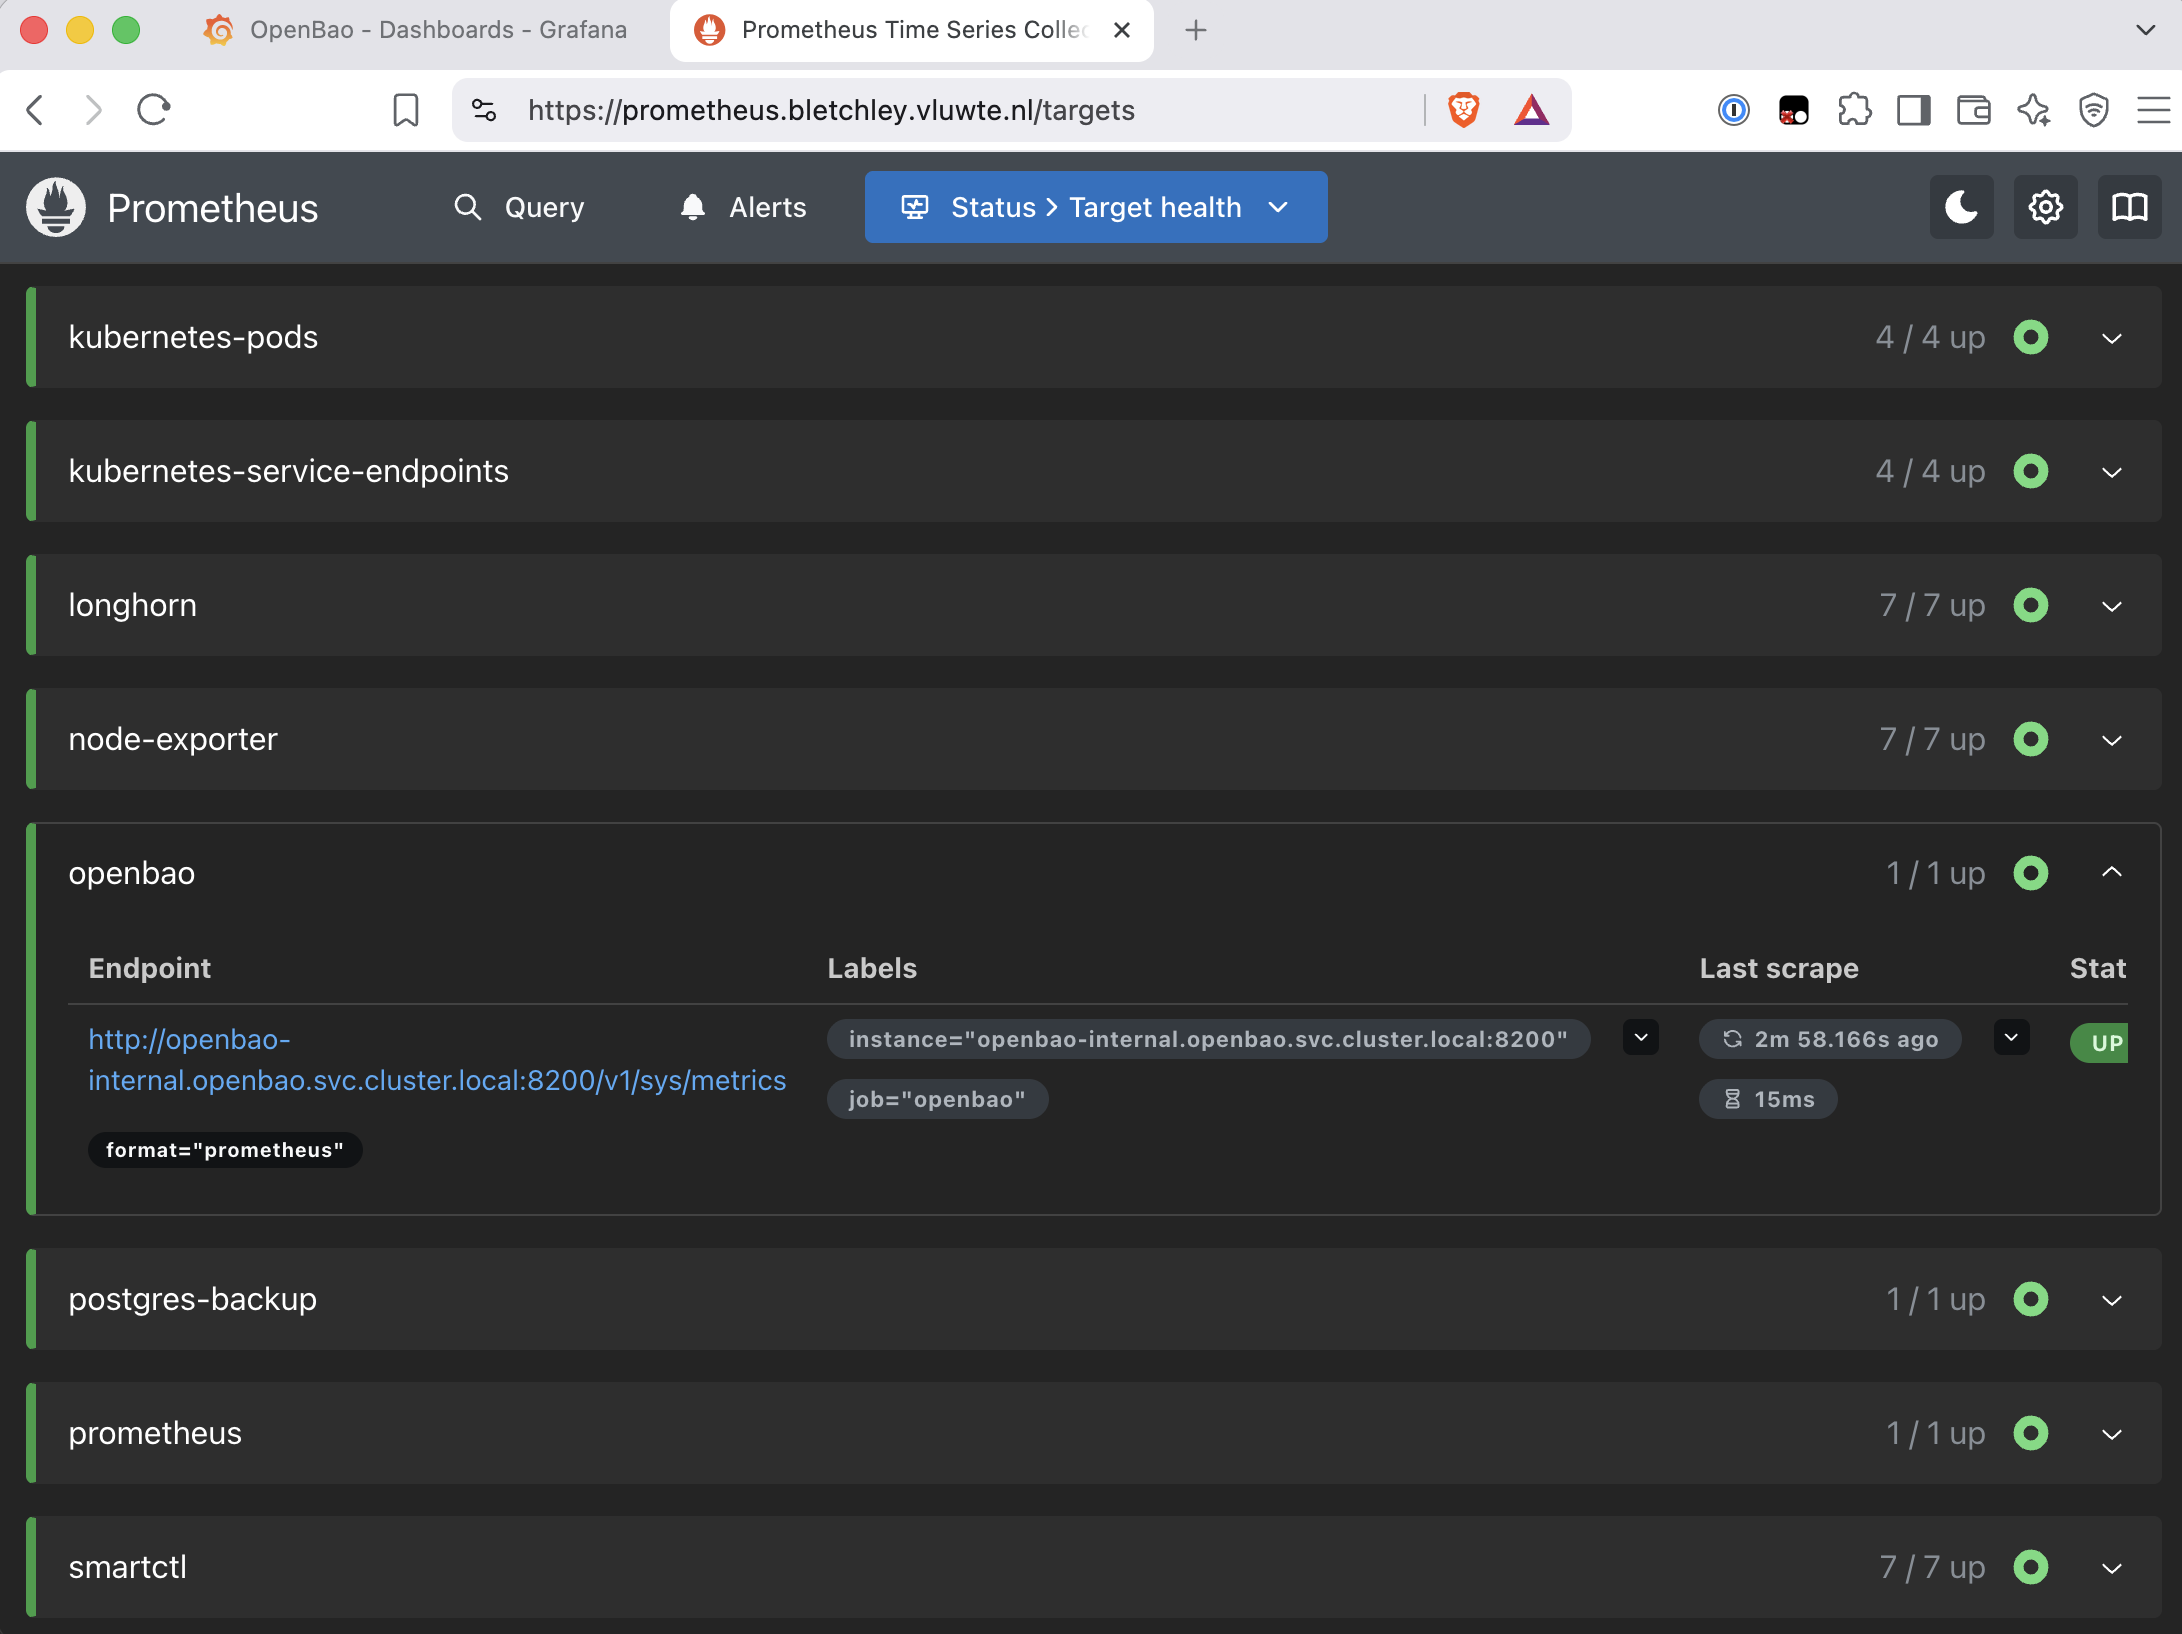Click the Endpoint column header
Image resolution: width=2182 pixels, height=1634 pixels.
(150, 968)
